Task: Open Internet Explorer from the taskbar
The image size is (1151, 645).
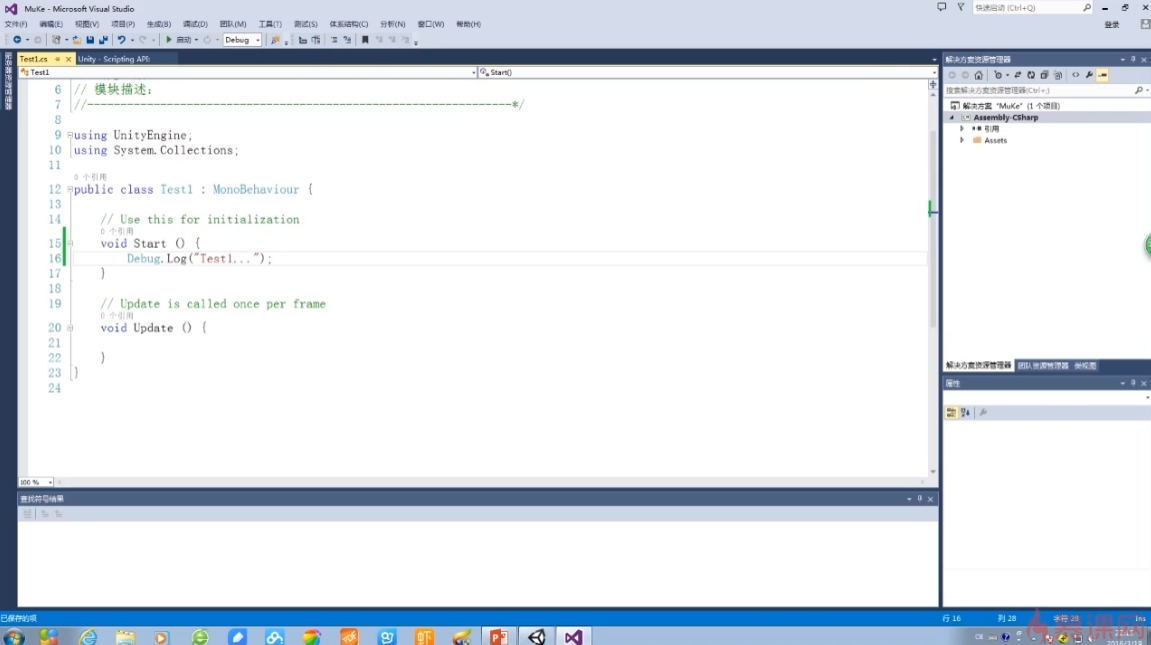Action: tap(88, 637)
